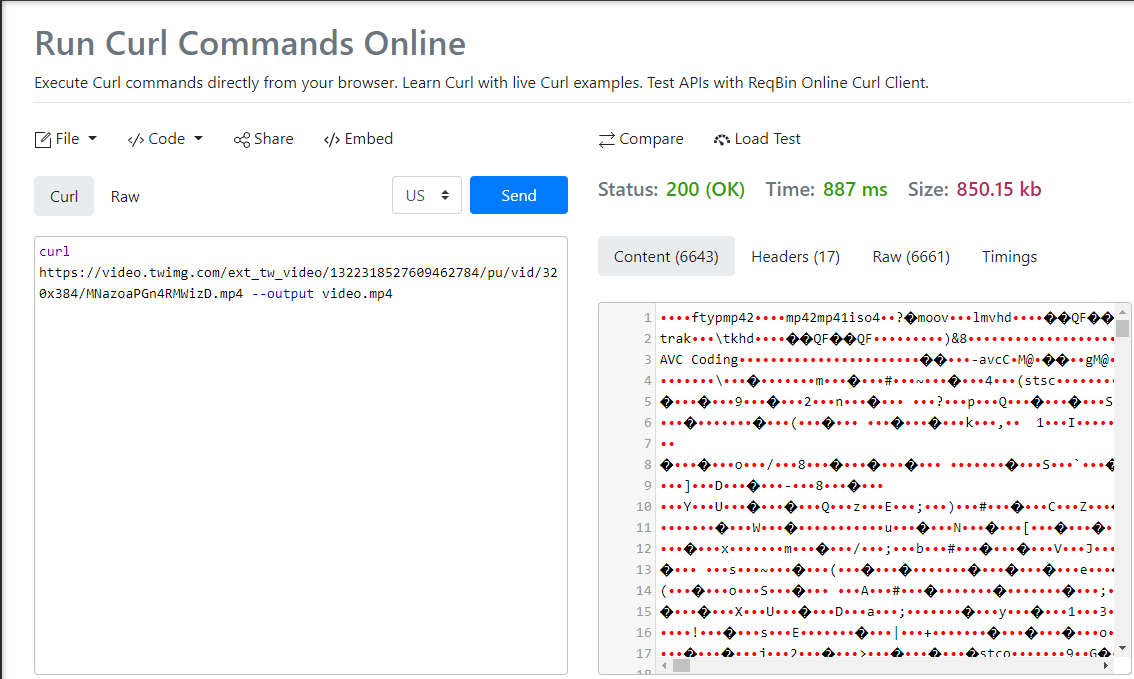Open the Compare tool

641,139
